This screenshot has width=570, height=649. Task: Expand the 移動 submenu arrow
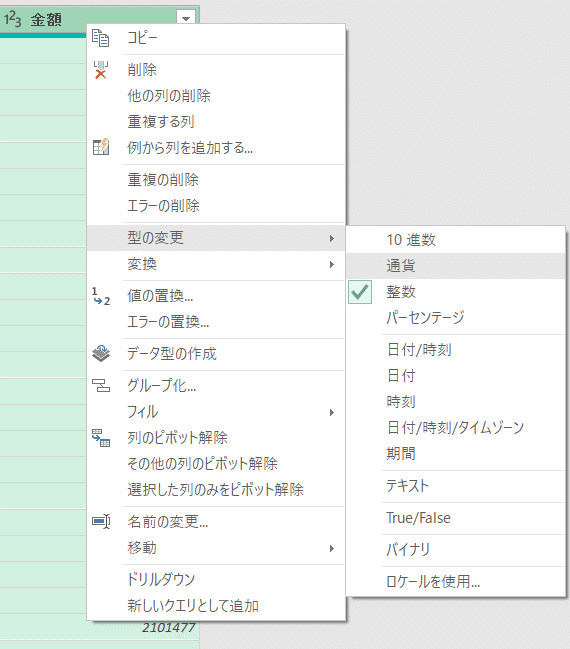(x=332, y=548)
